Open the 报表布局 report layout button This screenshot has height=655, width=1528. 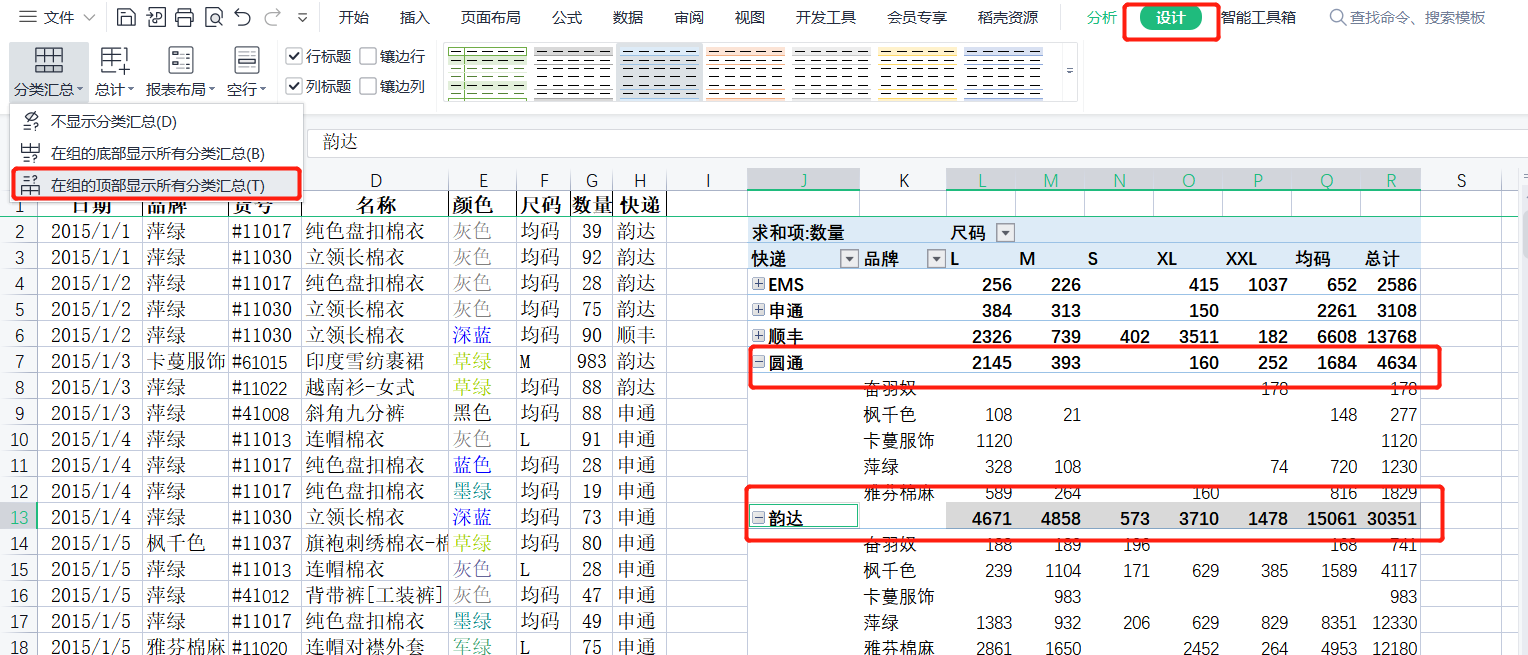pos(181,71)
